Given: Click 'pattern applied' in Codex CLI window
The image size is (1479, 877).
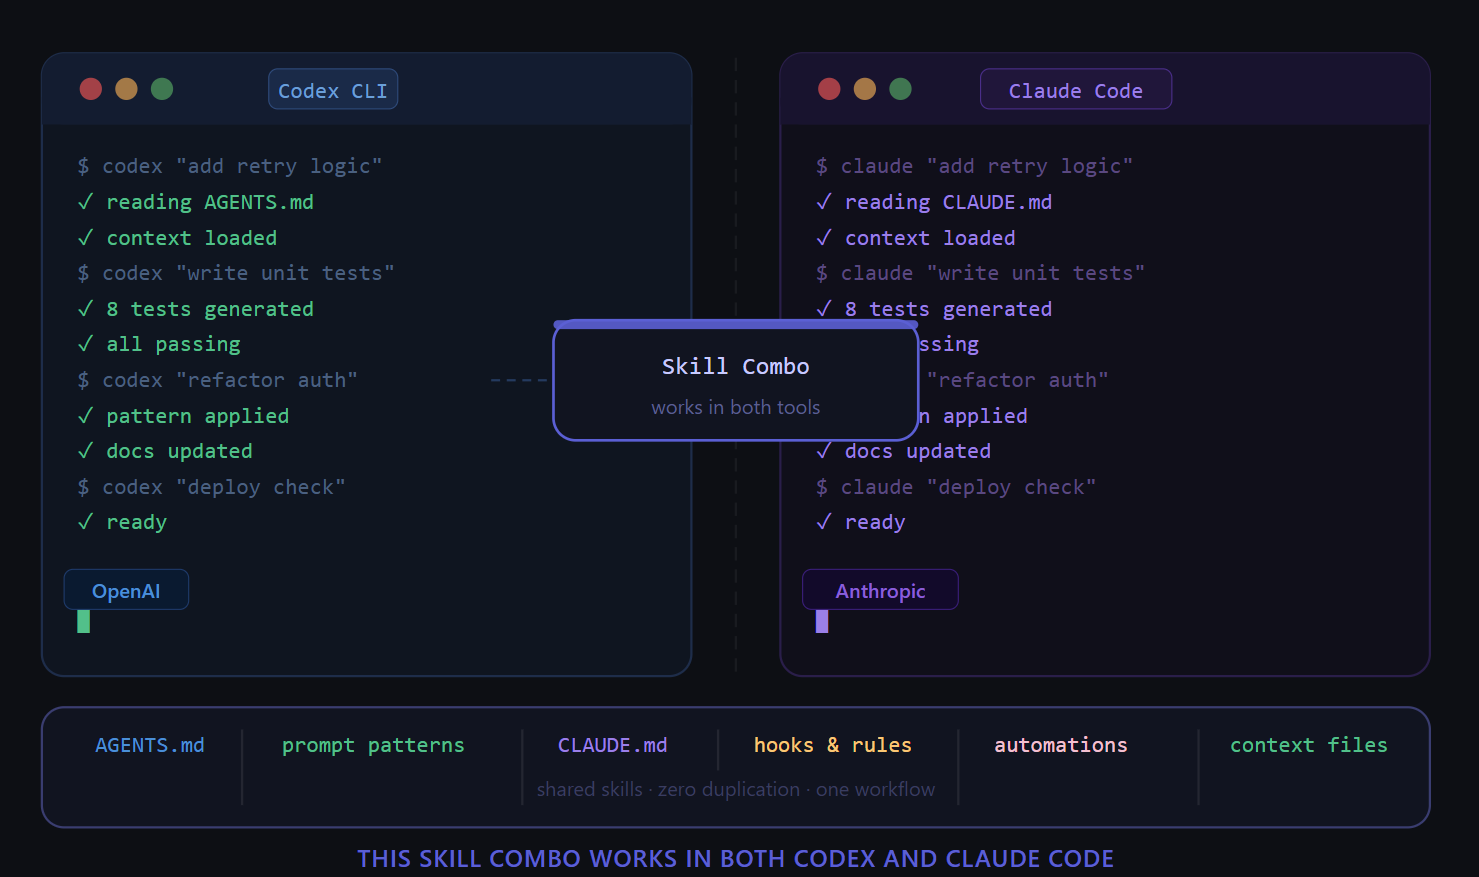Looking at the screenshot, I should (198, 416).
